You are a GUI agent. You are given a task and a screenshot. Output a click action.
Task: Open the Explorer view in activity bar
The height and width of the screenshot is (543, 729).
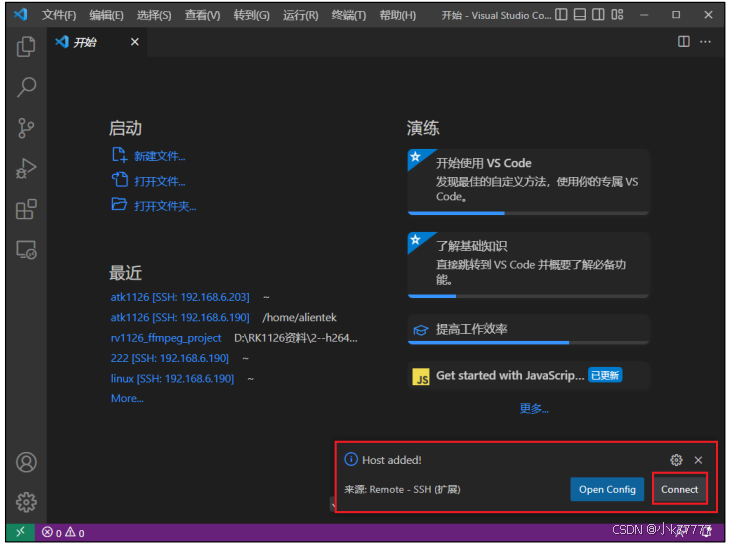pyautogui.click(x=26, y=46)
